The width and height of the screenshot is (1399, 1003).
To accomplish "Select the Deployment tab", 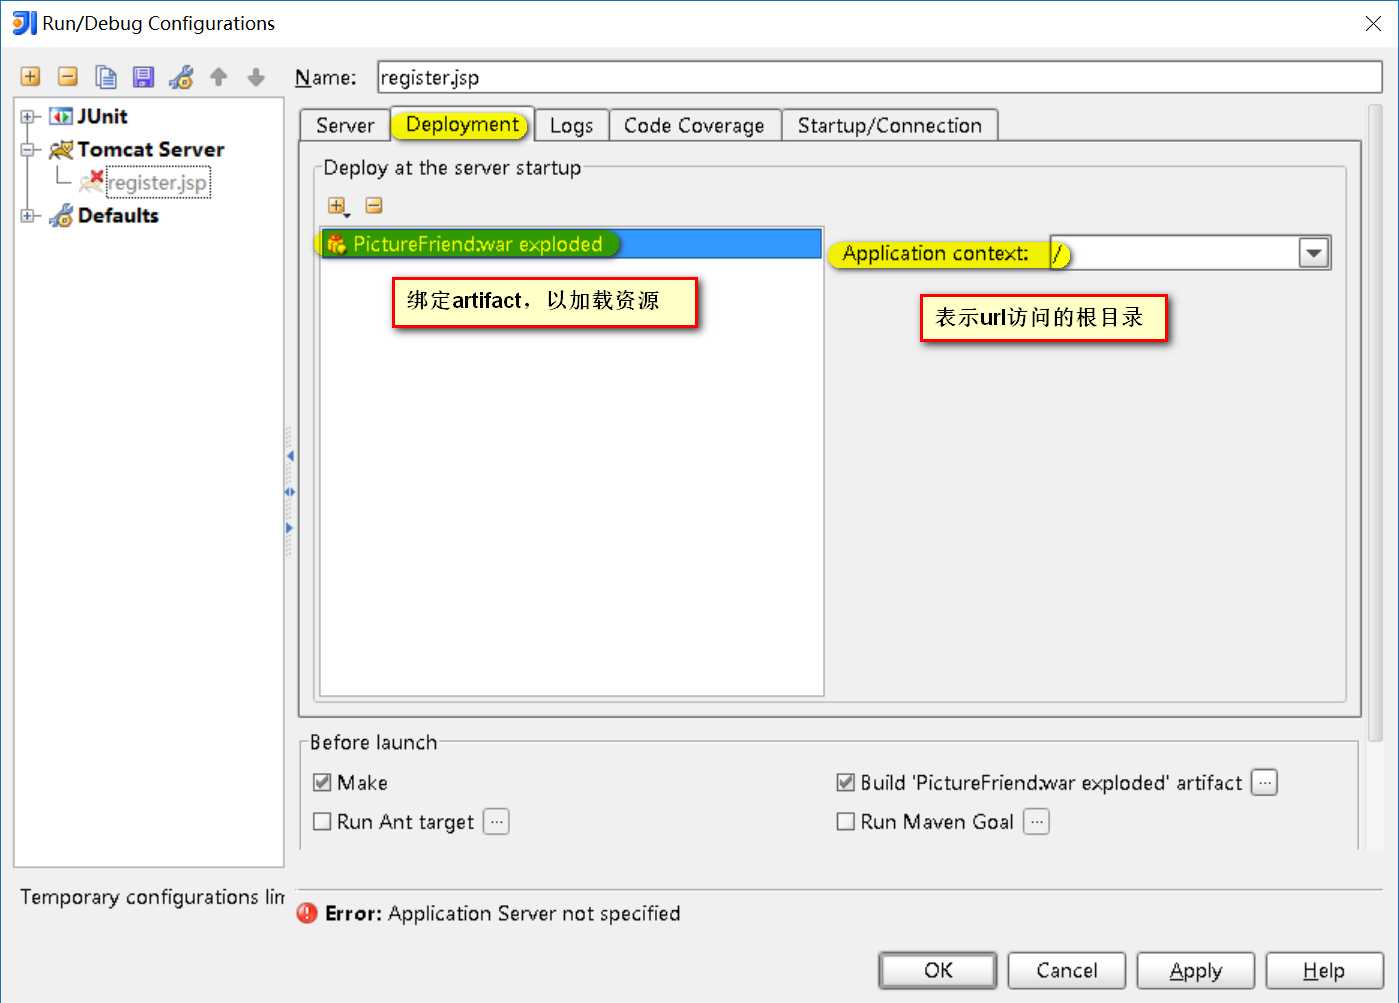I will (x=462, y=125).
